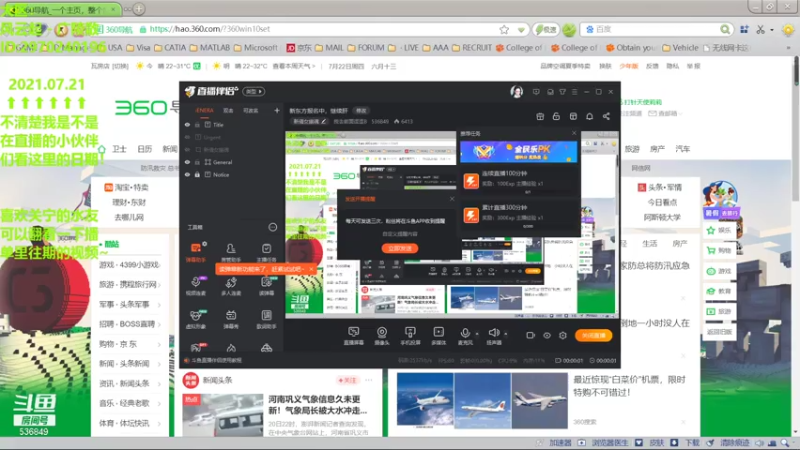Expand the 军事 · 头条军事 row arrow
The image size is (800, 450).
click(x=159, y=305)
